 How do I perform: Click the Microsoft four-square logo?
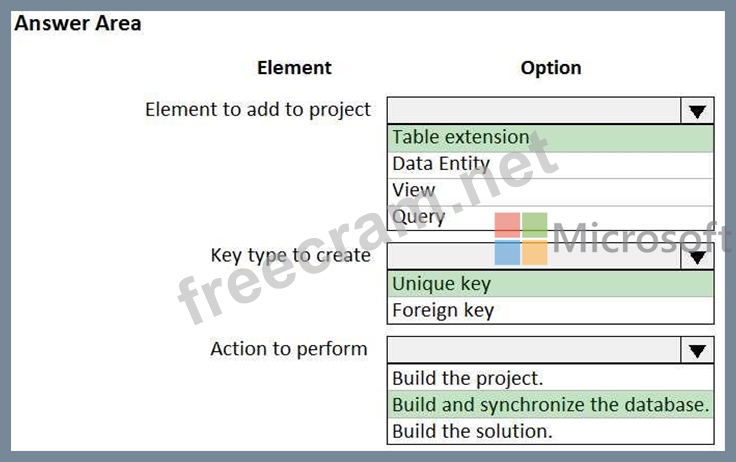pyautogui.click(x=521, y=239)
